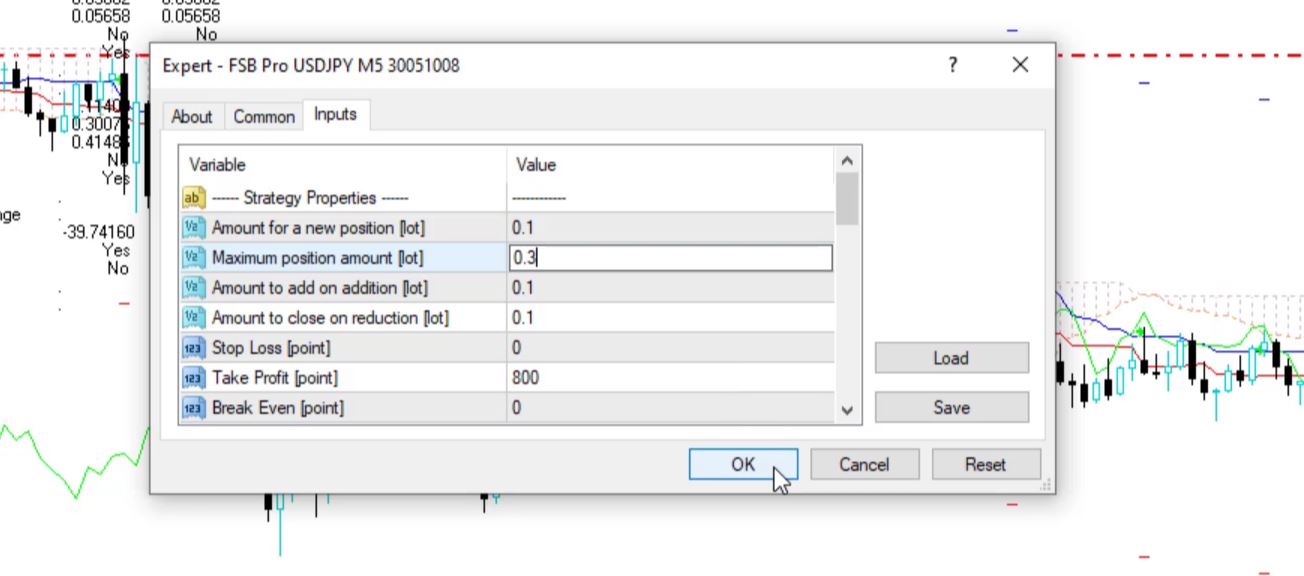Image resolution: width=1304 pixels, height=576 pixels.
Task: Click icon beside Amount to close on reduction
Action: (194, 318)
